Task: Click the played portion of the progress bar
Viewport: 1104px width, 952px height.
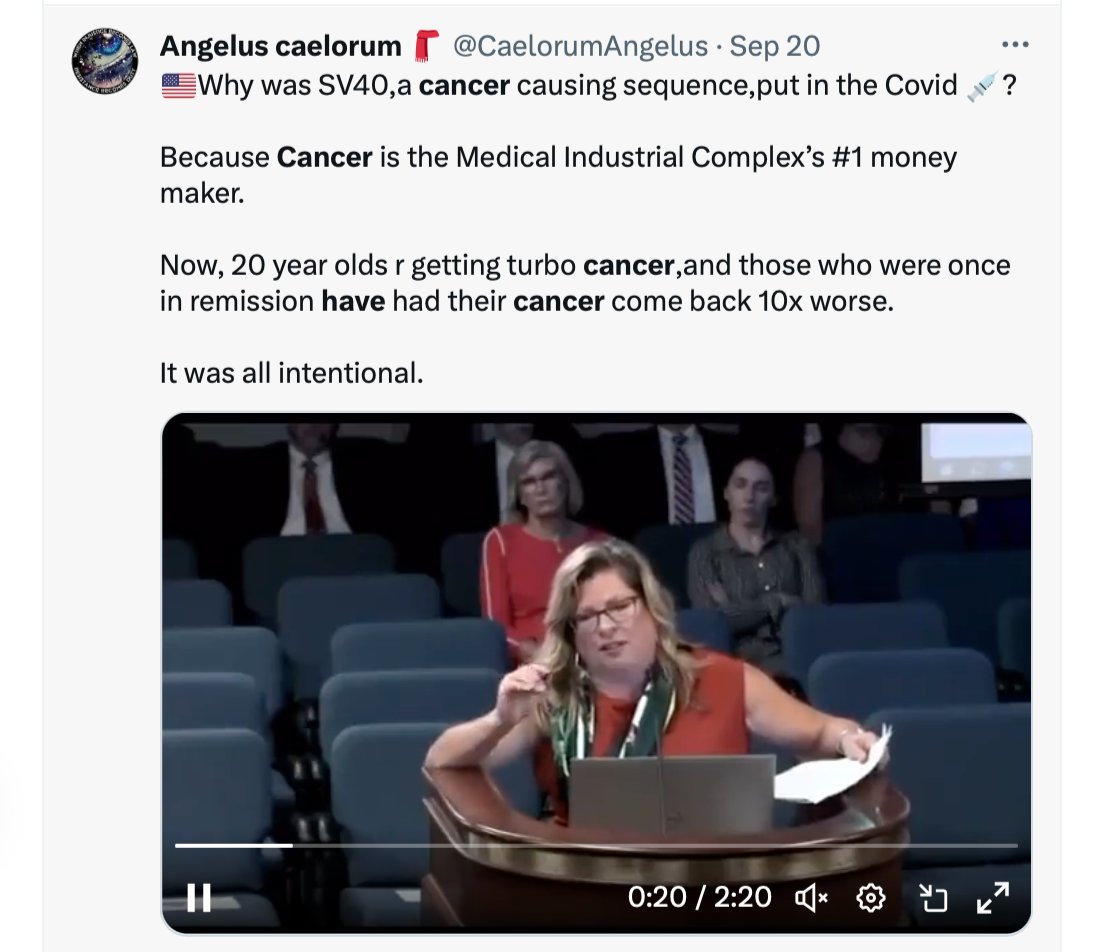Action: (234, 845)
